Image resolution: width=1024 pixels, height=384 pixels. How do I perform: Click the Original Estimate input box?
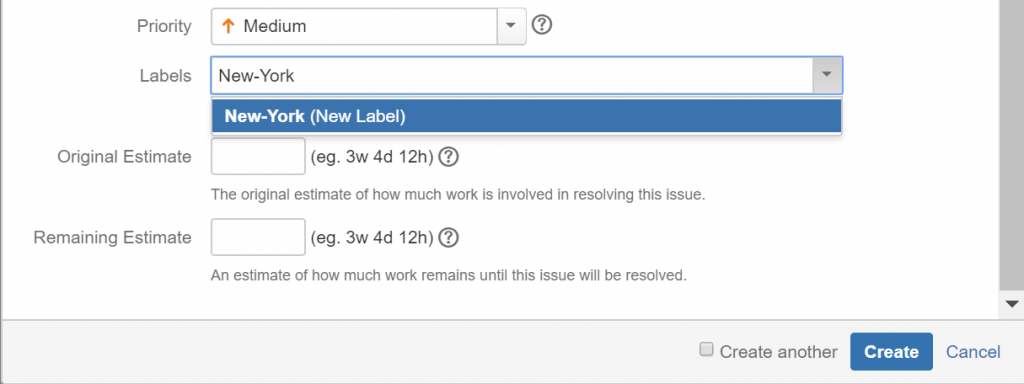(258, 156)
